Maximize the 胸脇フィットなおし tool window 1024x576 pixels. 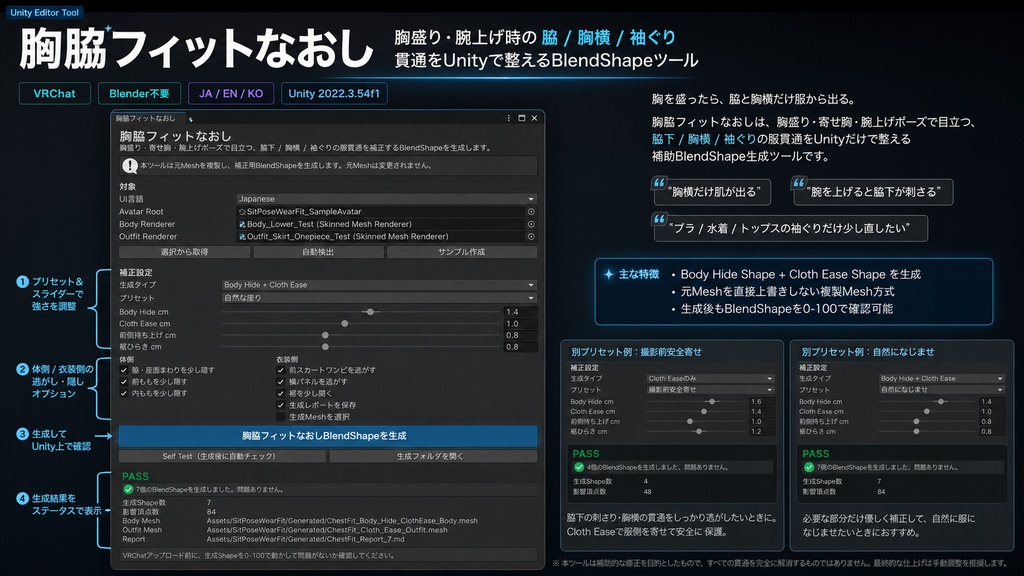(521, 118)
